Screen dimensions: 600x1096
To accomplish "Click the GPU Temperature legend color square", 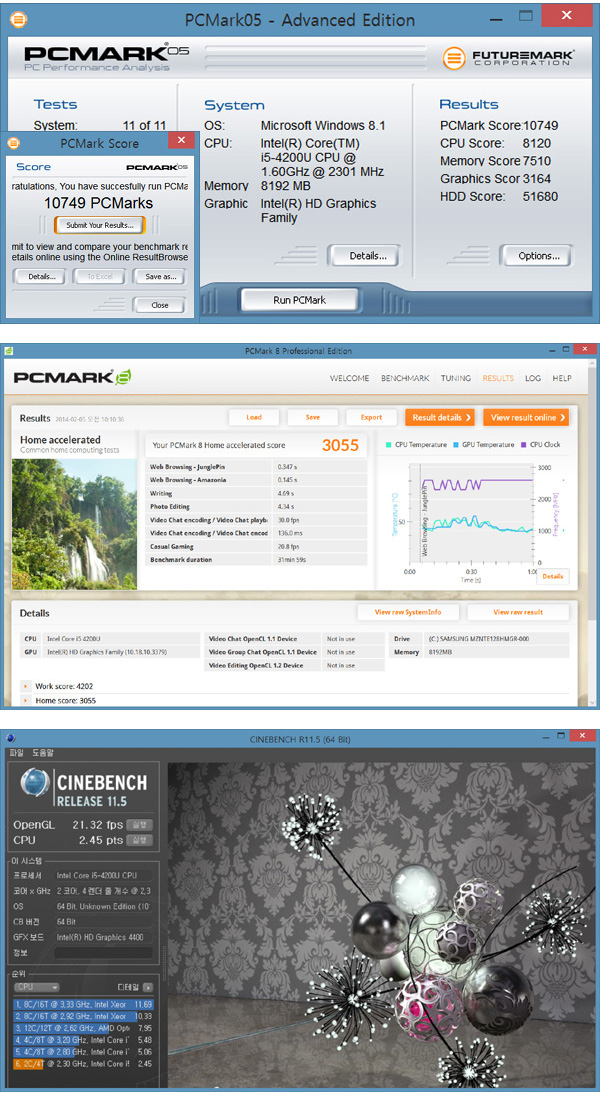I will tap(456, 445).
